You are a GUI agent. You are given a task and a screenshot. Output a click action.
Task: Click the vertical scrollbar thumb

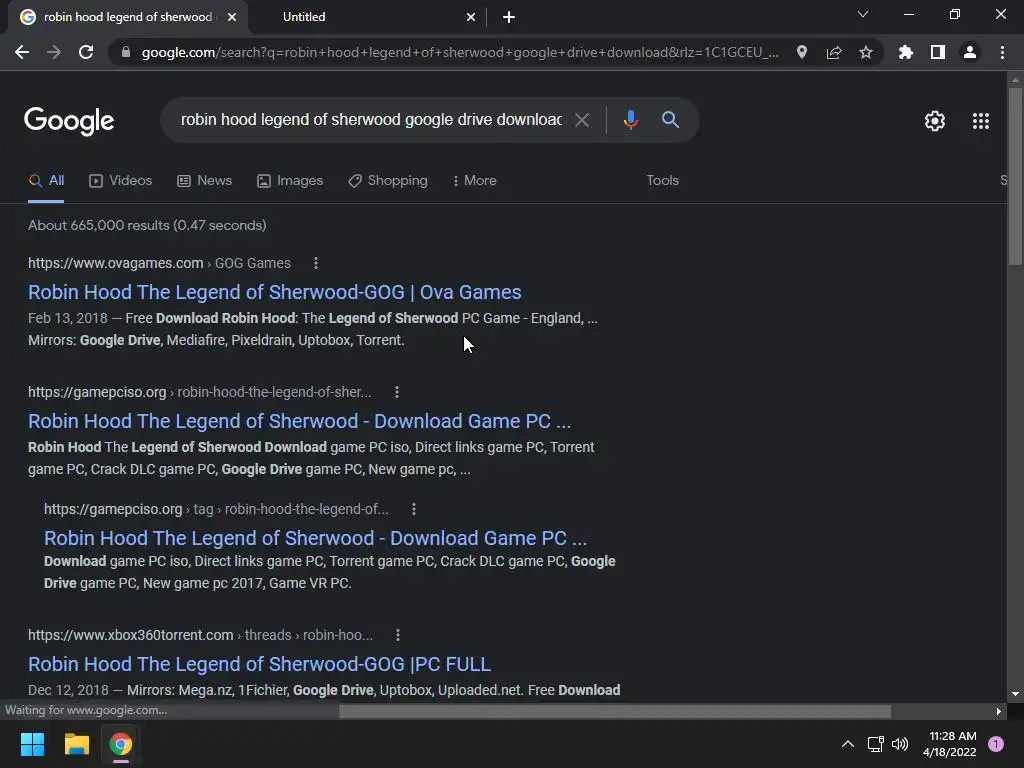[x=1015, y=176]
